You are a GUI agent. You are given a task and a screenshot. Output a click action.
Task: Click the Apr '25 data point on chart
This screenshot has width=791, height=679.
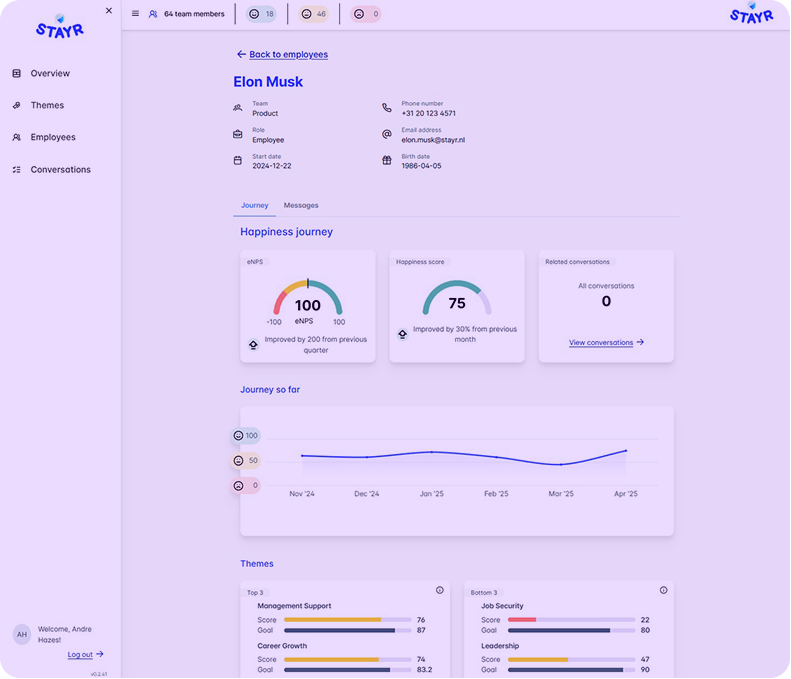626,450
